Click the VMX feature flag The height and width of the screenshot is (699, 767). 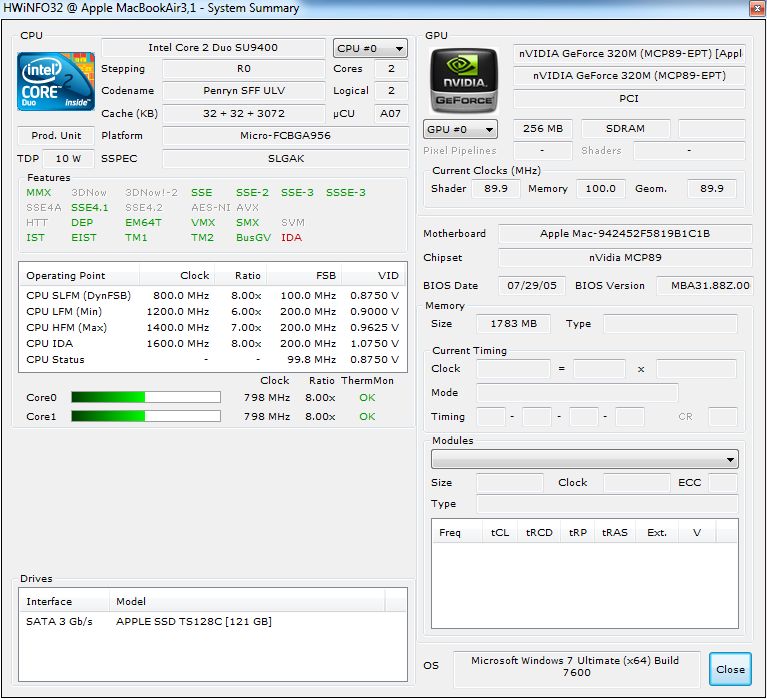[x=203, y=223]
